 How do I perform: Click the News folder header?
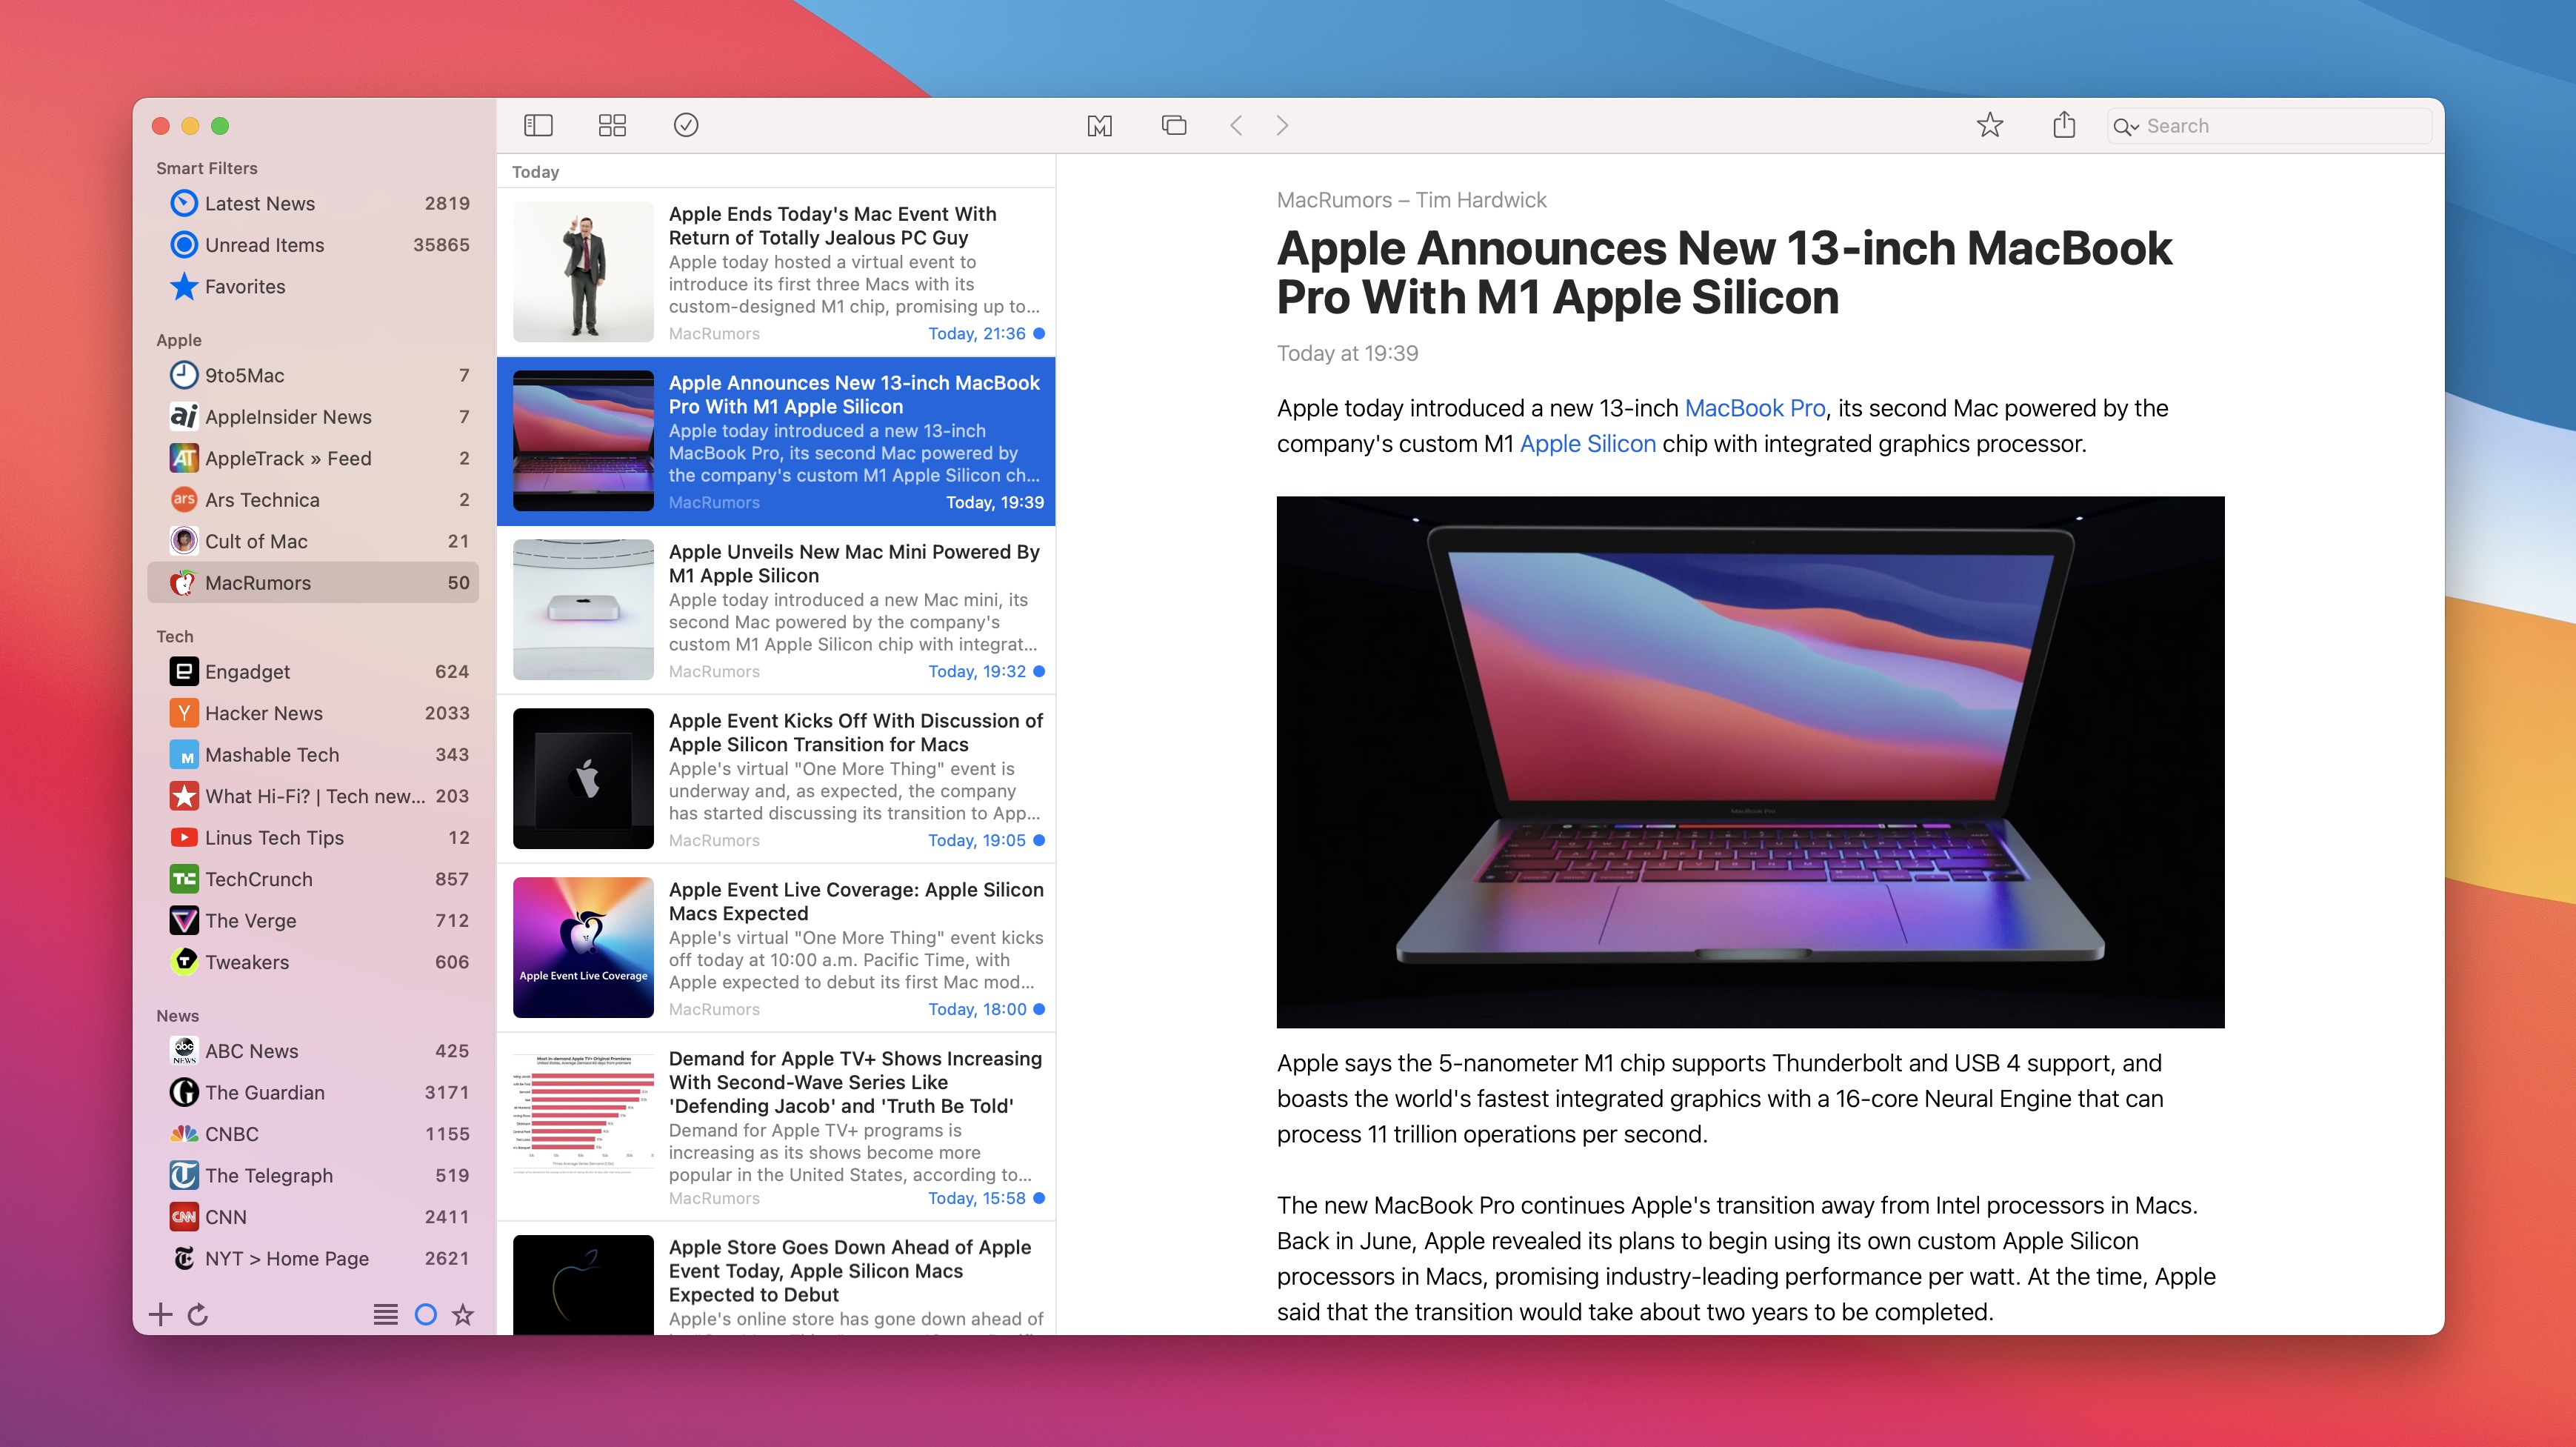click(177, 1016)
